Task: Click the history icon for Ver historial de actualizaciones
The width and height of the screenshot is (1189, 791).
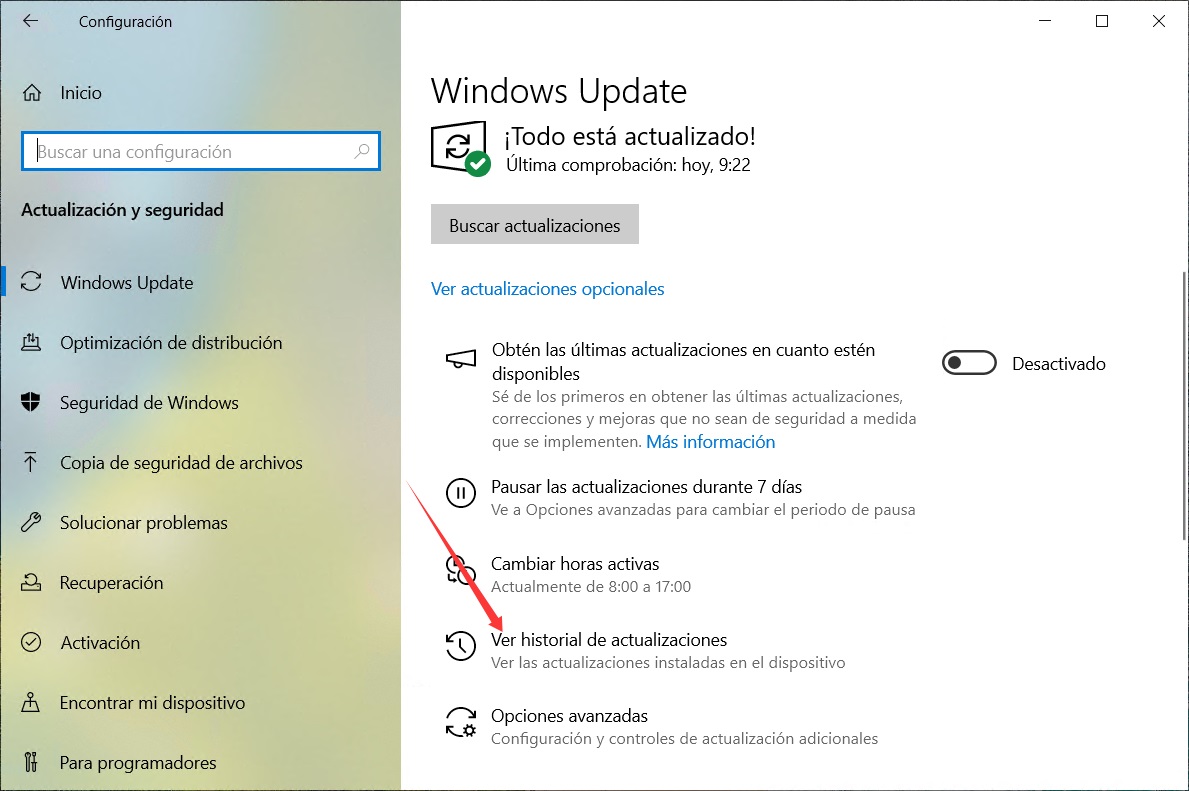Action: [x=460, y=645]
